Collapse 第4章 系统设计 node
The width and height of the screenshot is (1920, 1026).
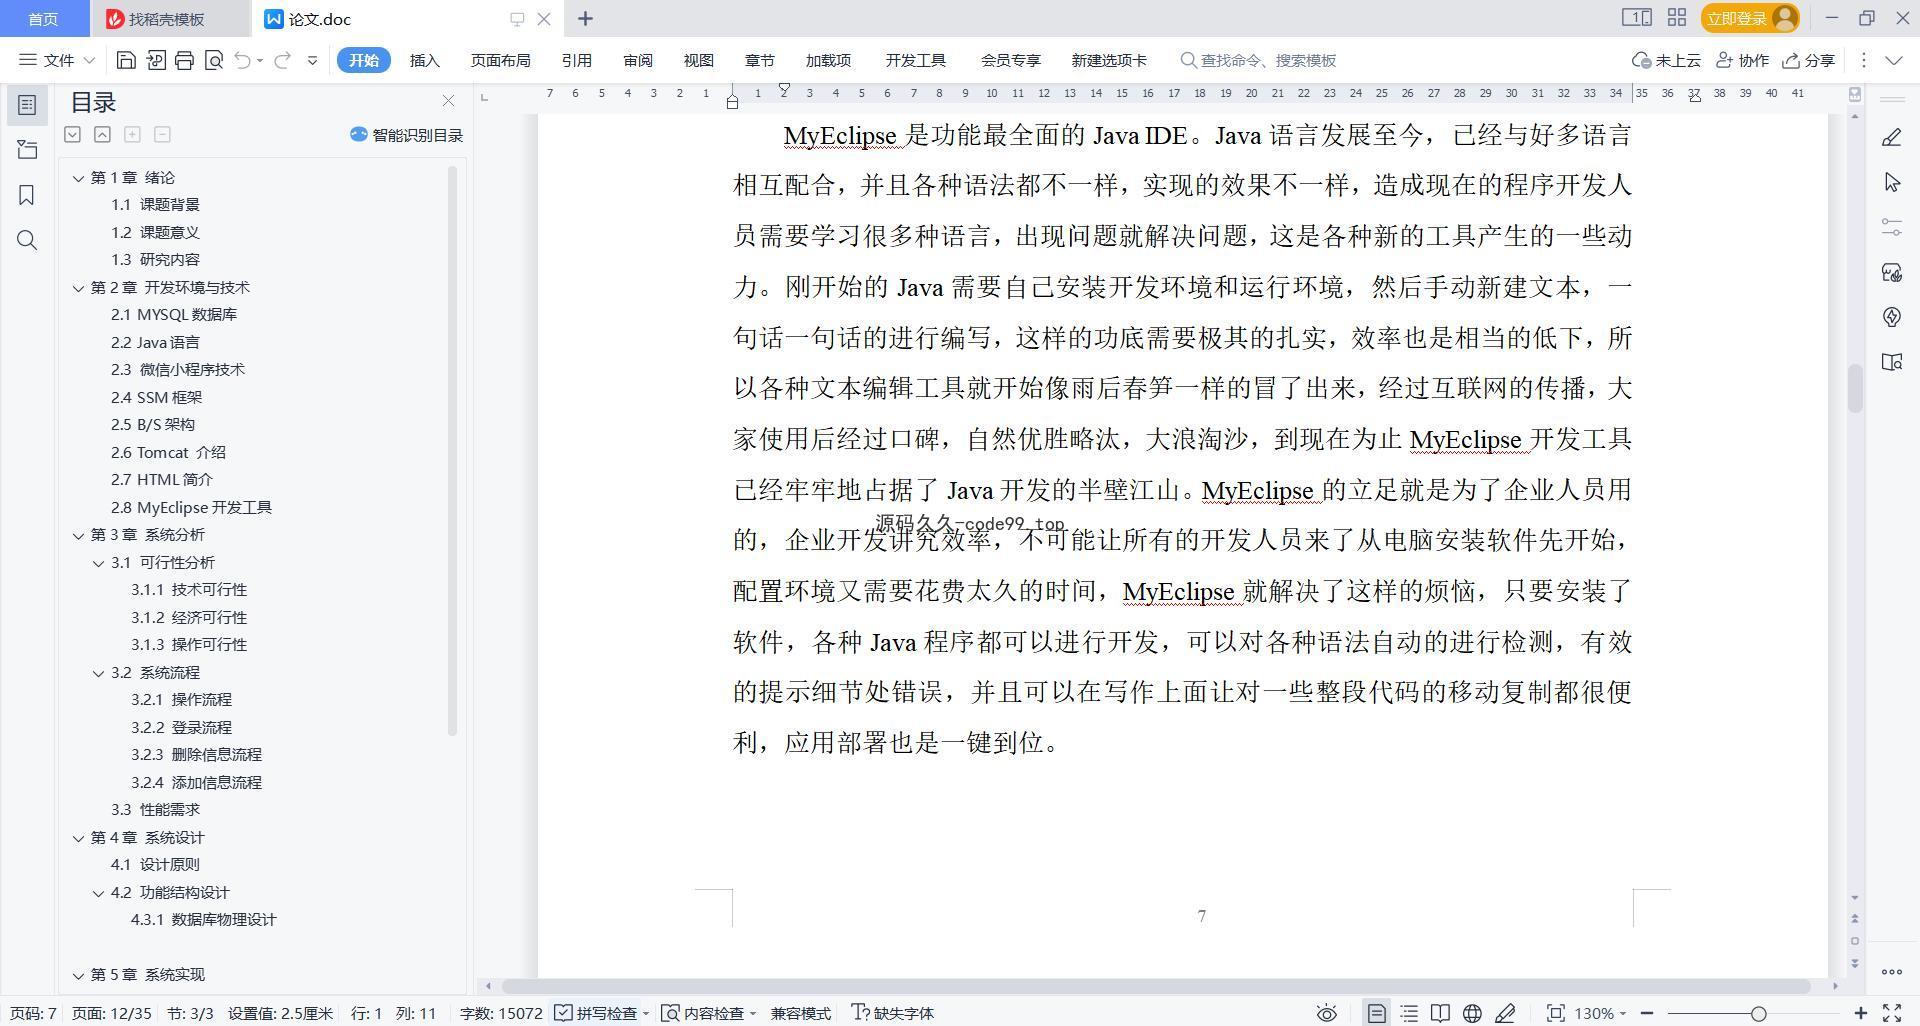click(x=78, y=838)
